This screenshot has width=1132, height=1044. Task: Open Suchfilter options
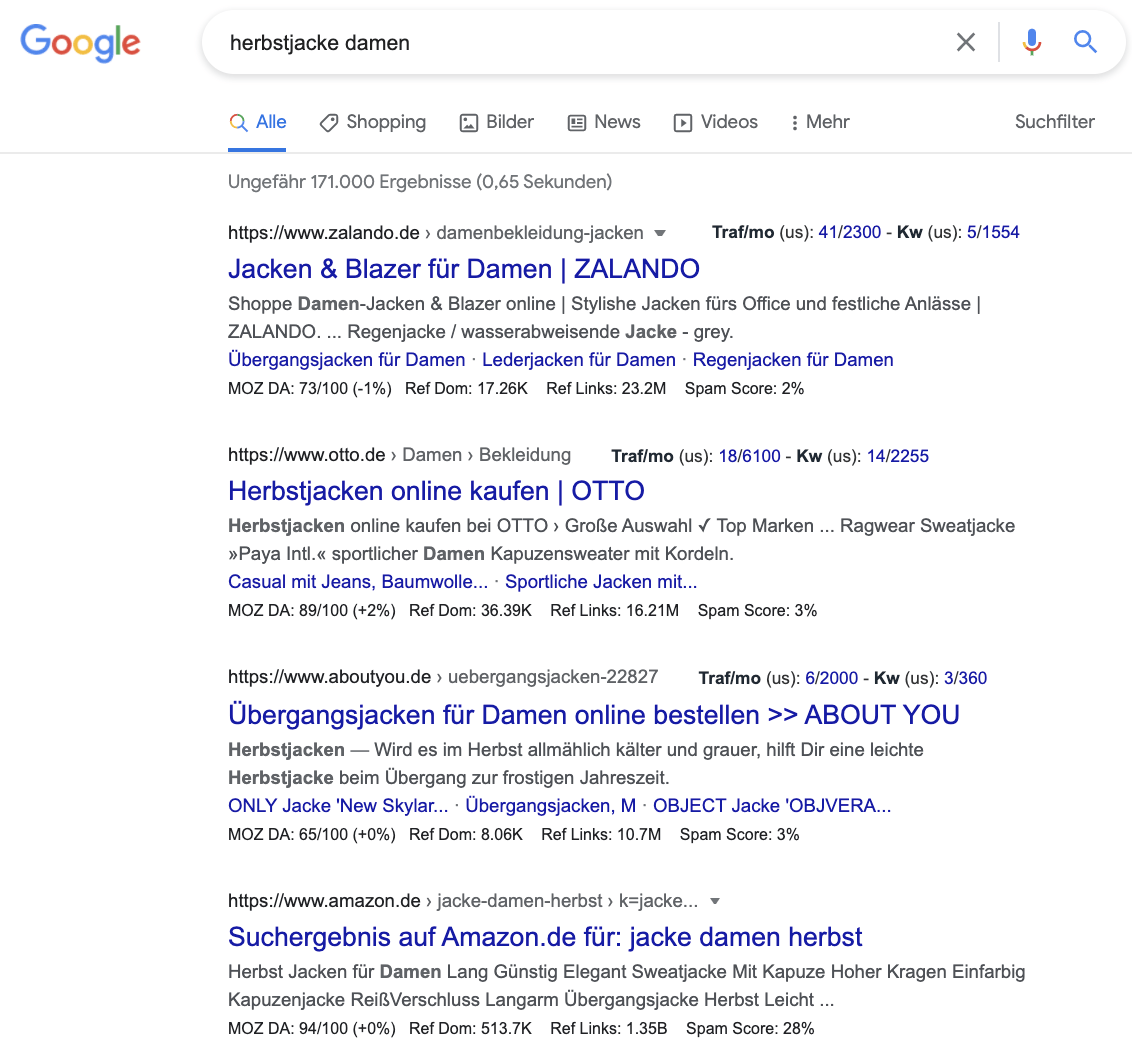[1054, 121]
